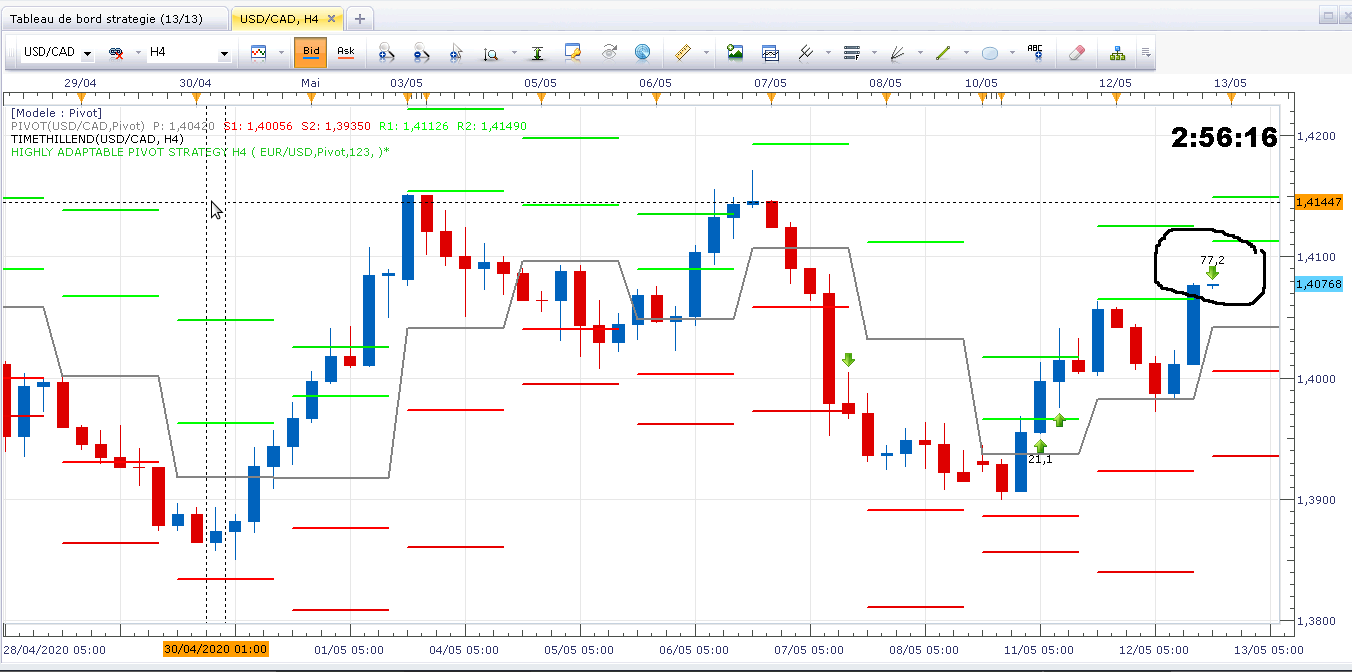Expand the ellipse shape dropdown arrow
This screenshot has width=1352, height=672.
pos(1010,53)
